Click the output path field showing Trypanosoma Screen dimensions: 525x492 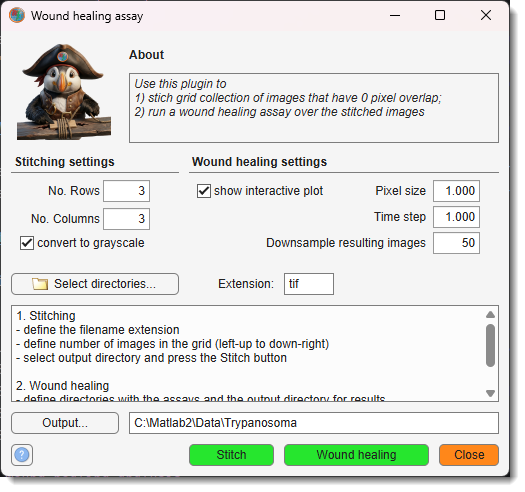click(314, 423)
